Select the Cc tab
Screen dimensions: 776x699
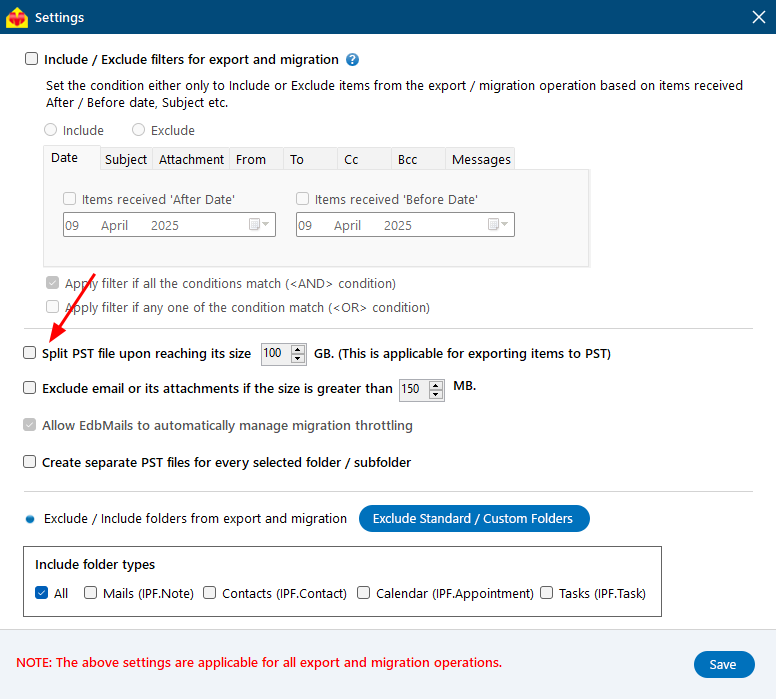(365, 159)
